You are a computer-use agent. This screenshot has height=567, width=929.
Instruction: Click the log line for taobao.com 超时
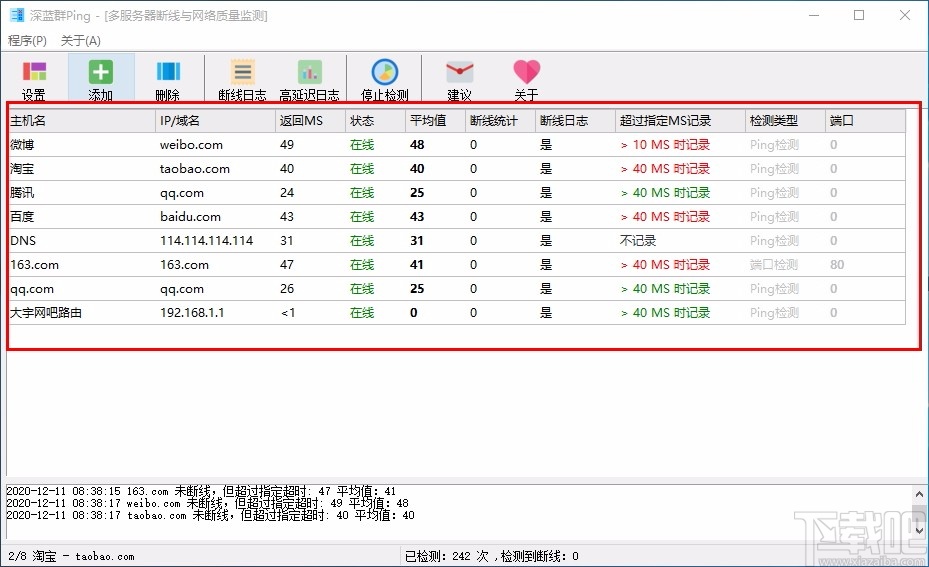210,515
